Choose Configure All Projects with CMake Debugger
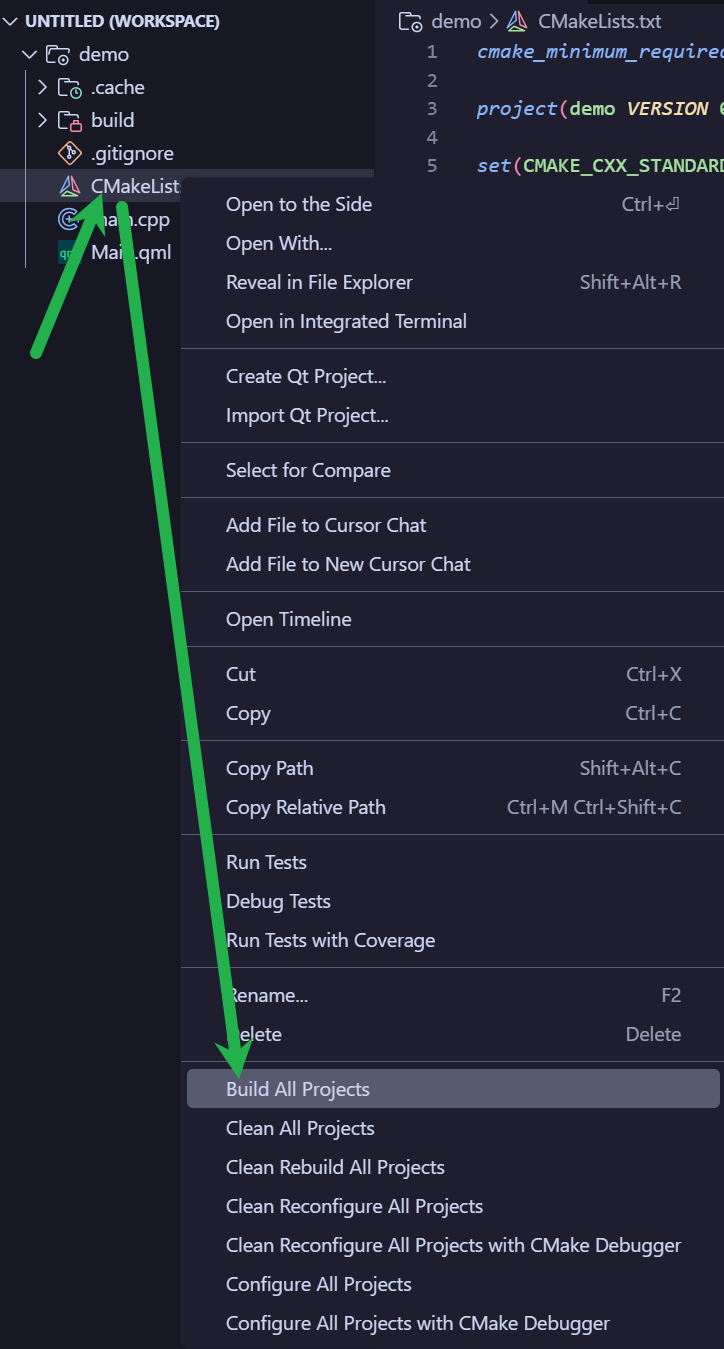 (x=417, y=1322)
